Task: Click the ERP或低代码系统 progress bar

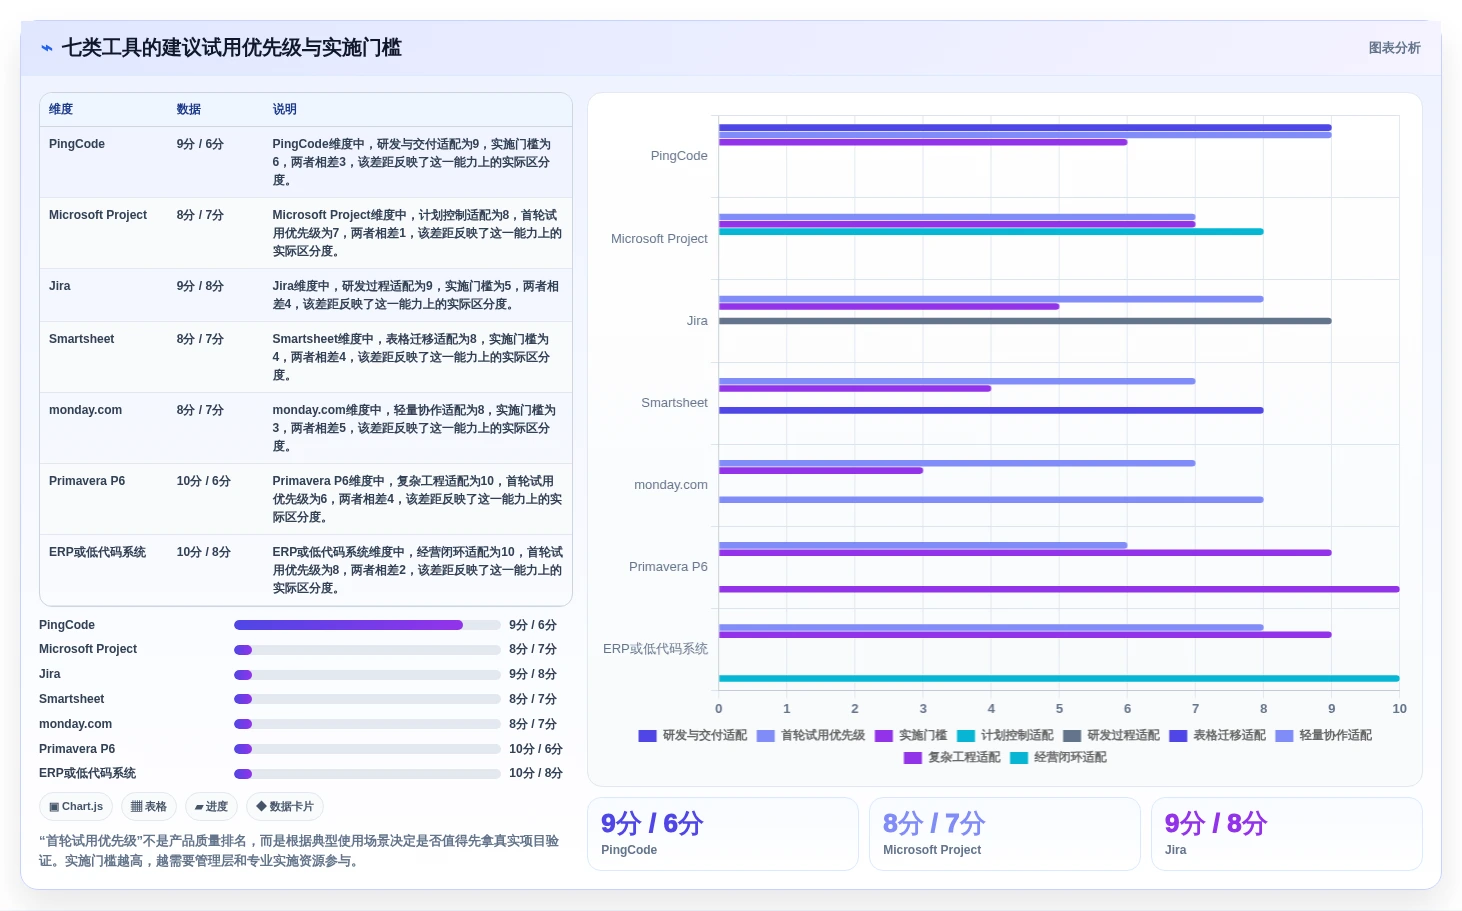Action: pos(367,774)
